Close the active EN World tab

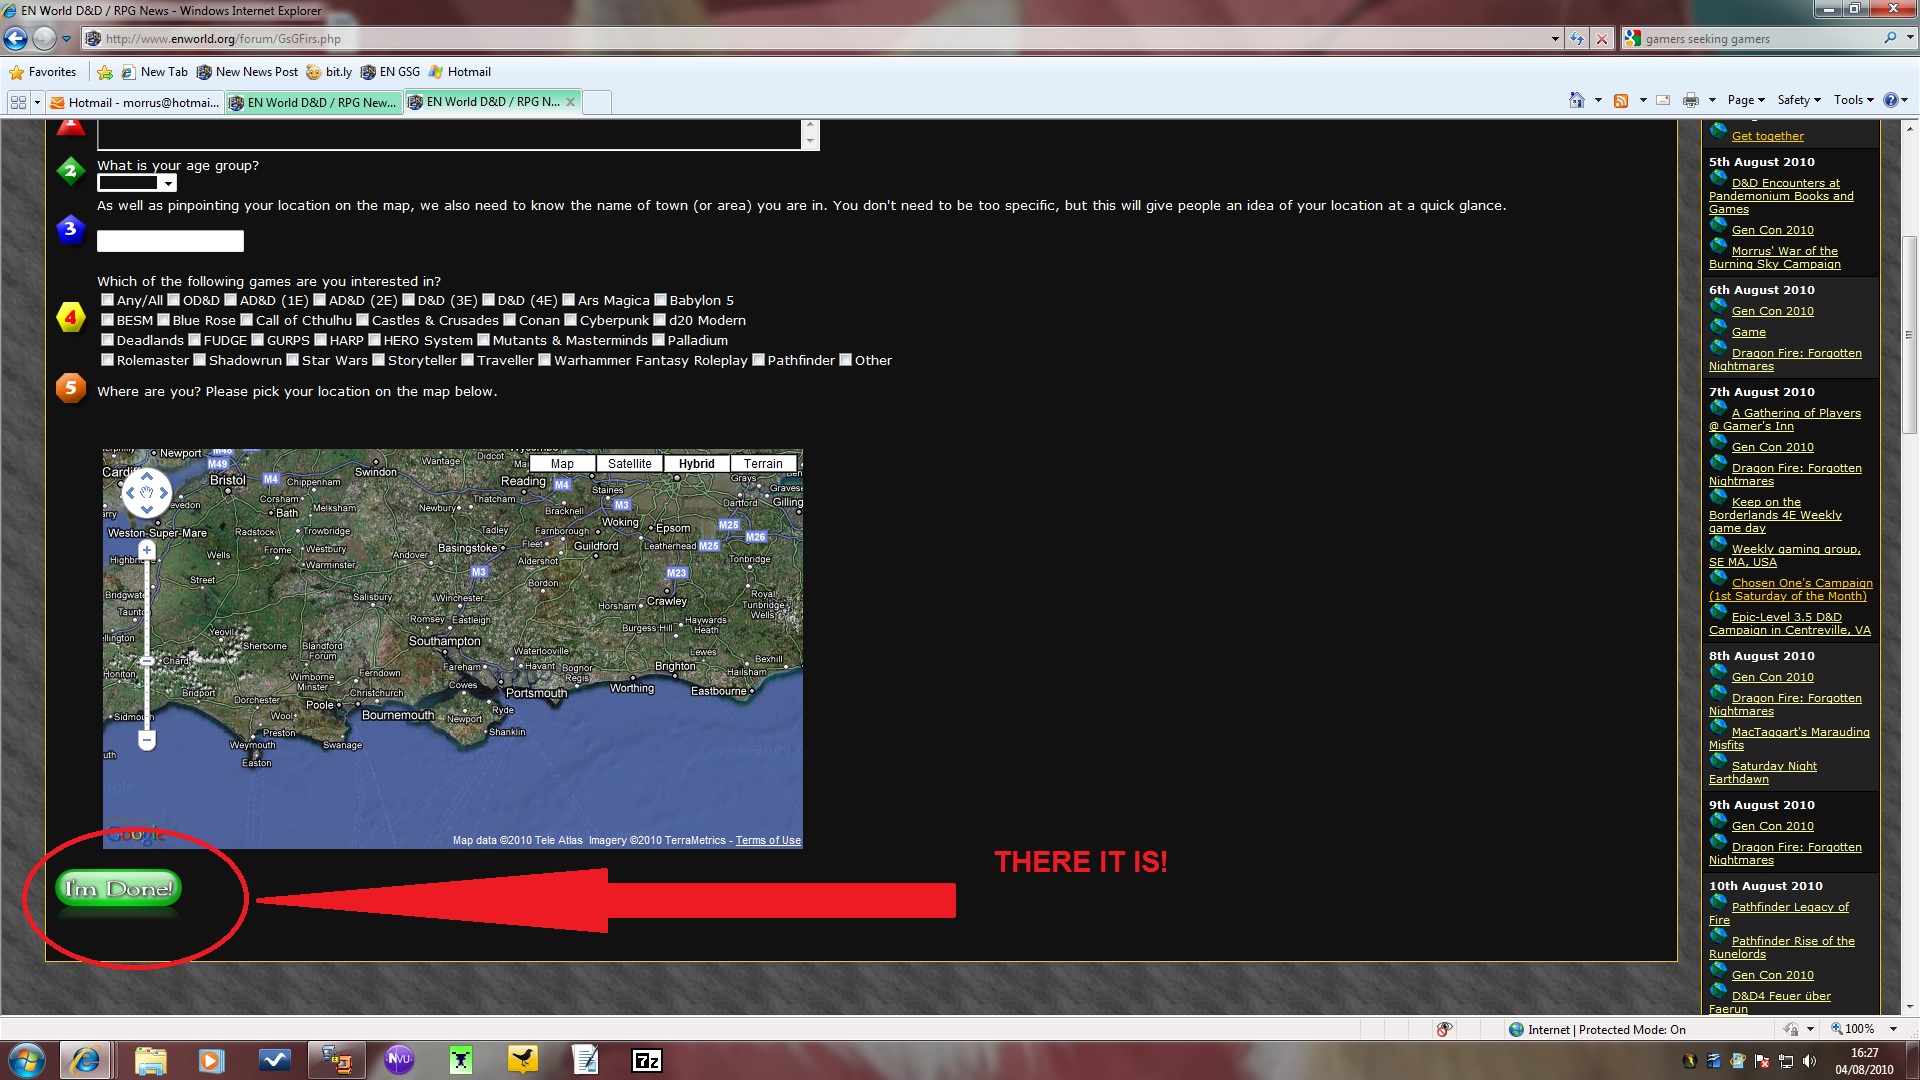[570, 102]
